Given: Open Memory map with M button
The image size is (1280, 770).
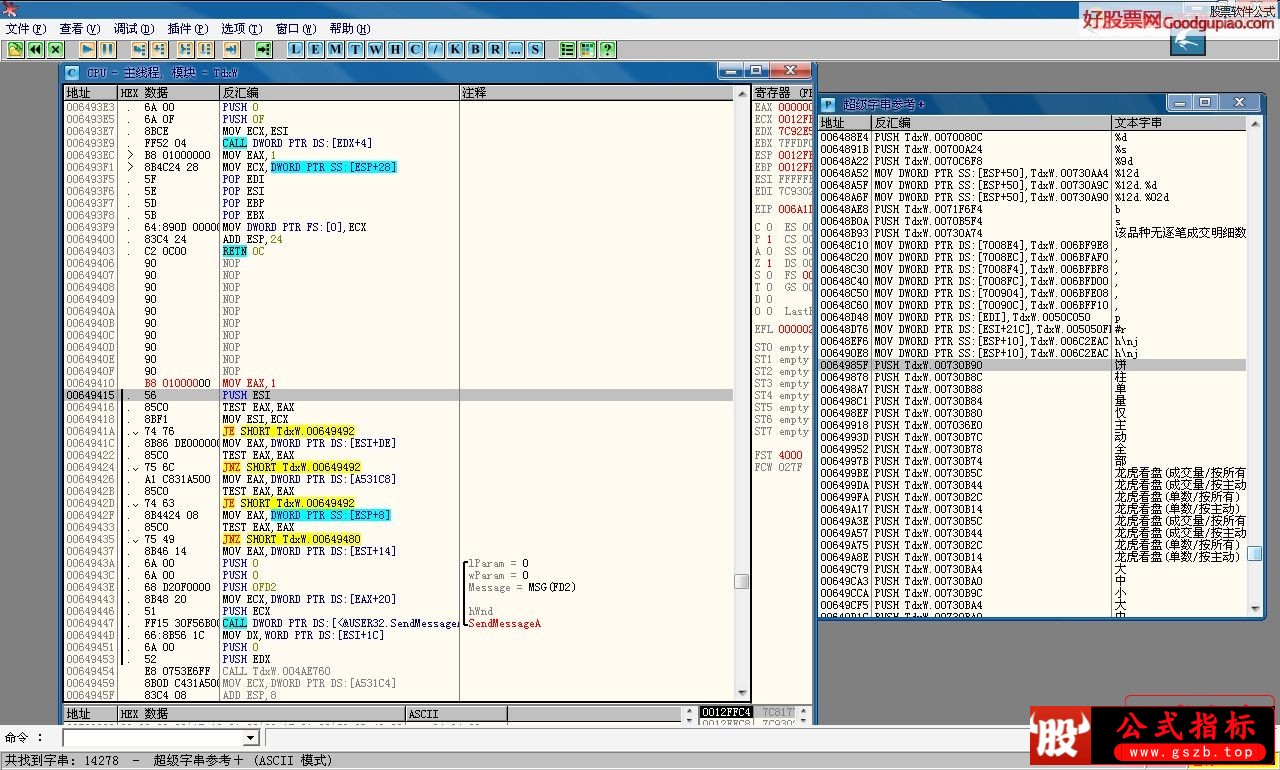Looking at the screenshot, I should 335,49.
